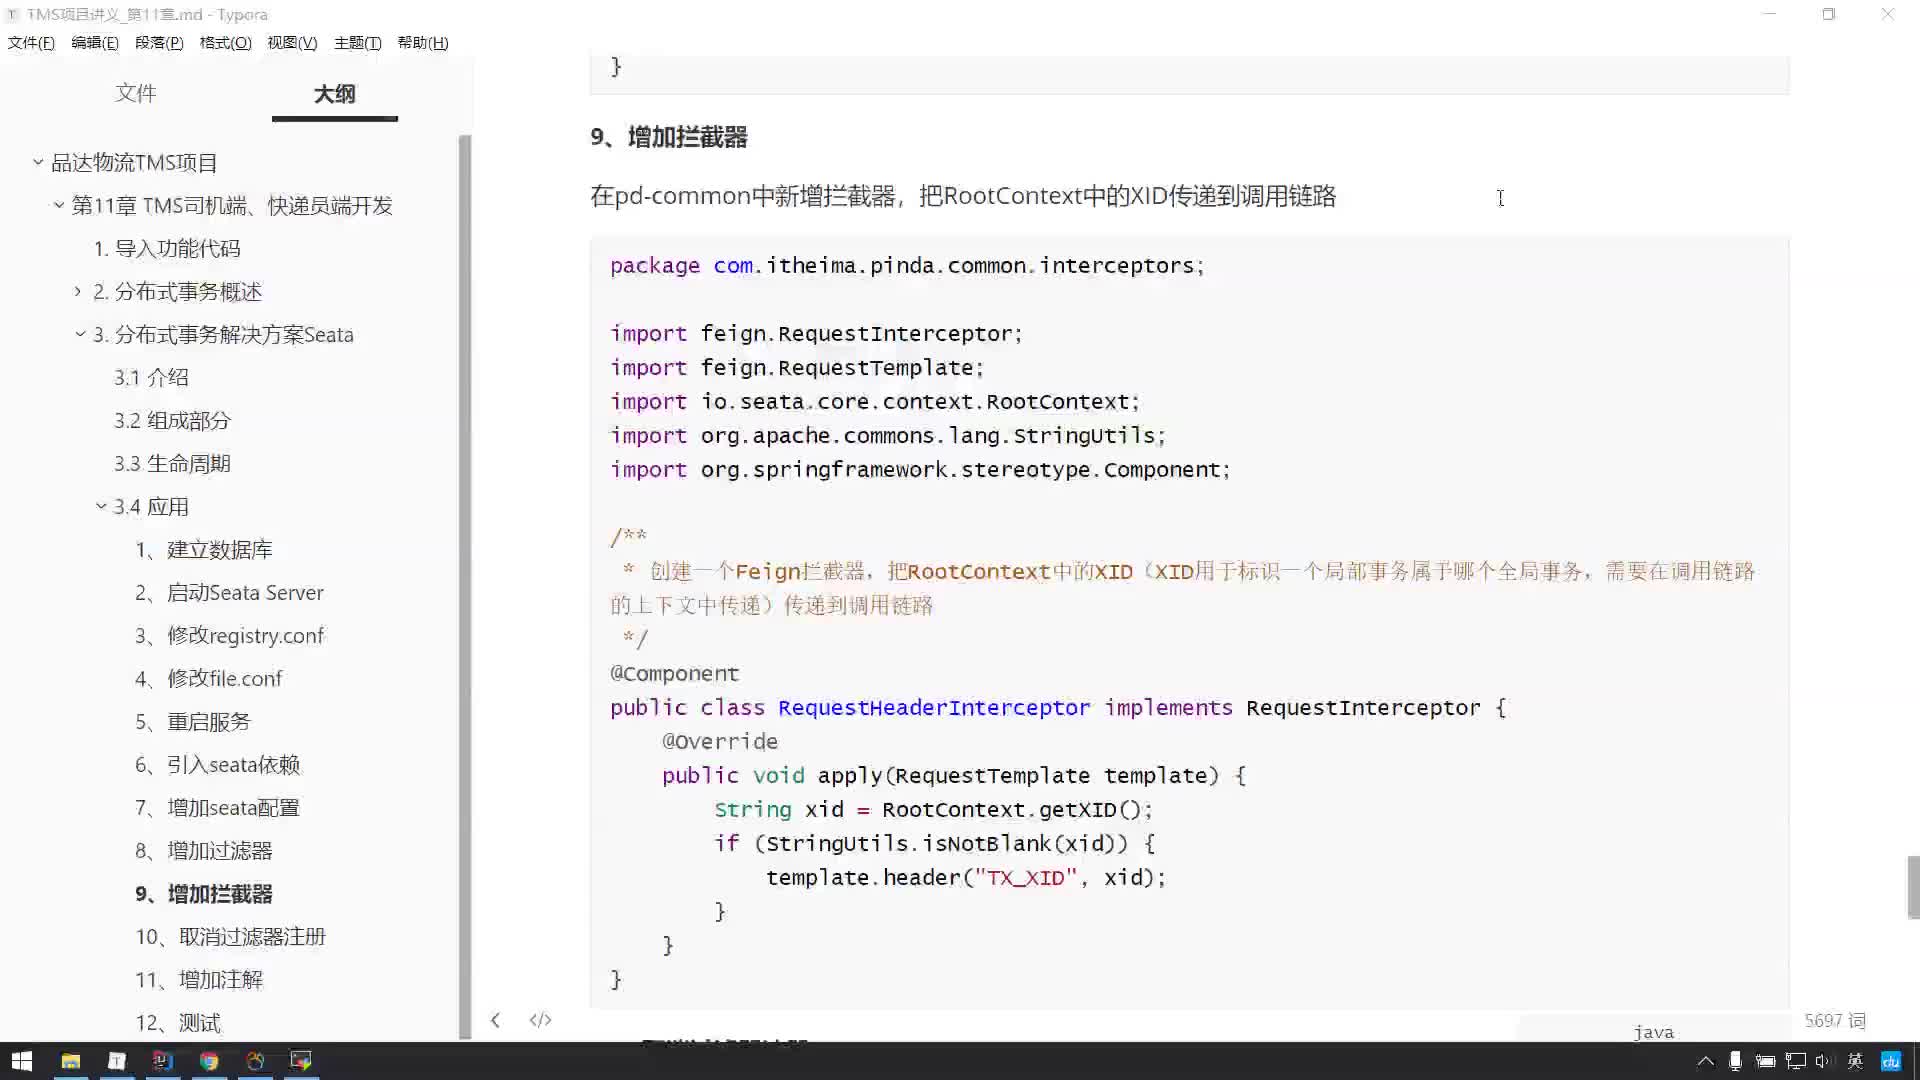Click the "TX_XID" string in code
The height and width of the screenshot is (1080, 1920).
point(1025,878)
